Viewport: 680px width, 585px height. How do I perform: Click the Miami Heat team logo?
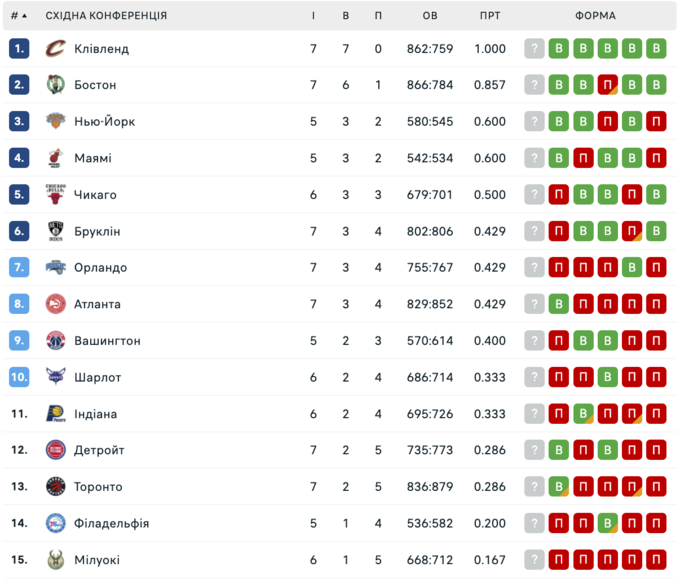[x=55, y=158]
